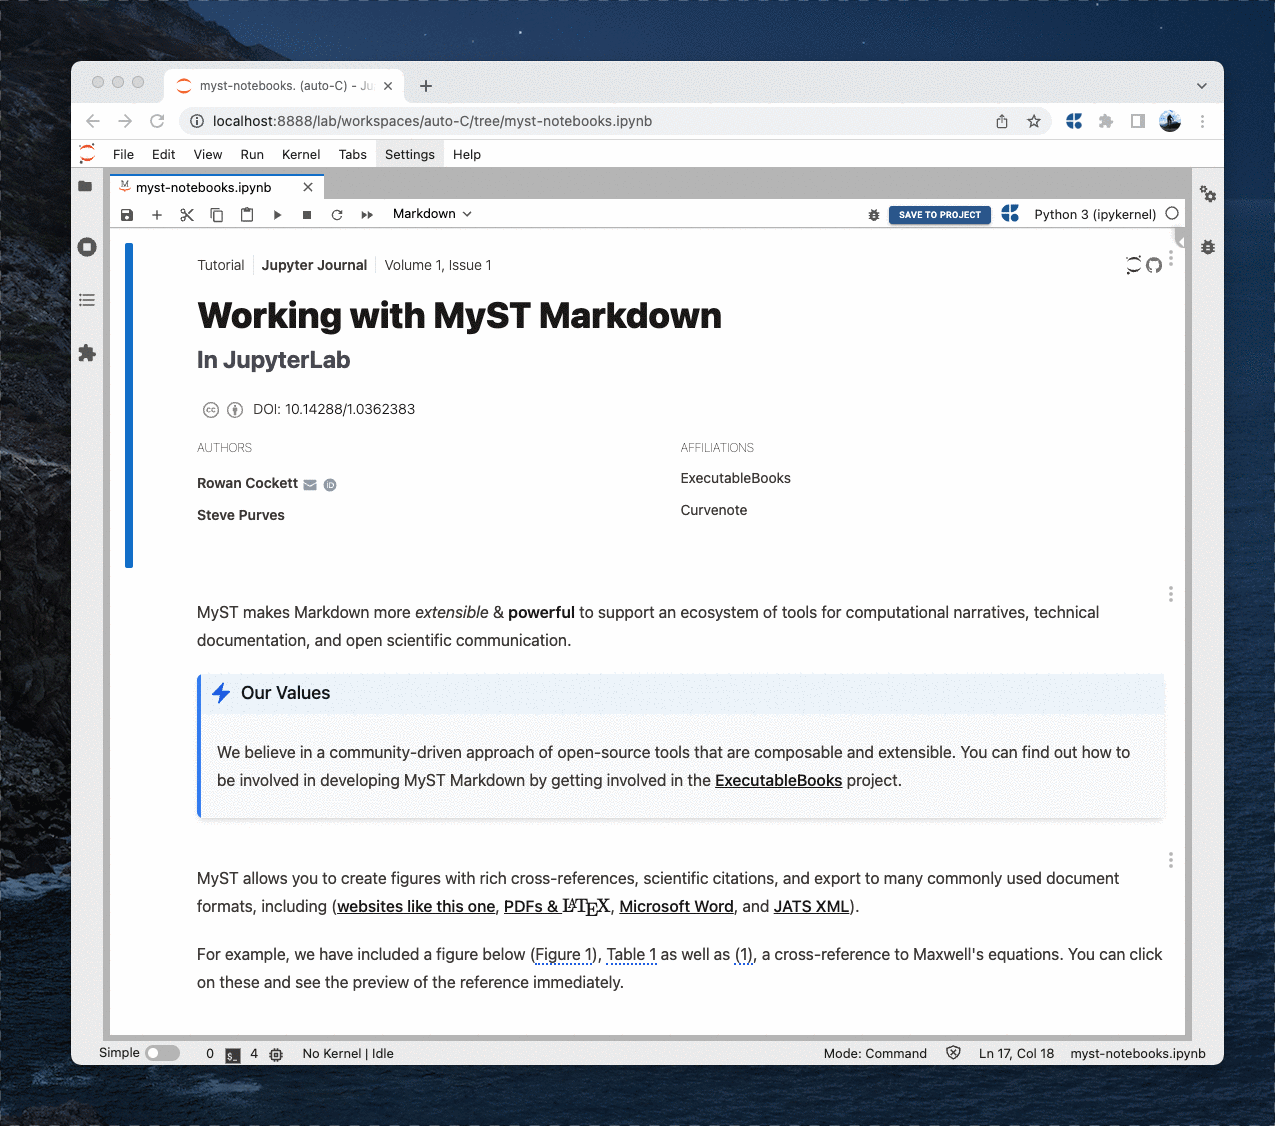1275x1126 pixels.
Task: Open the Jupyter/Binder icon in article header
Action: click(x=1133, y=265)
